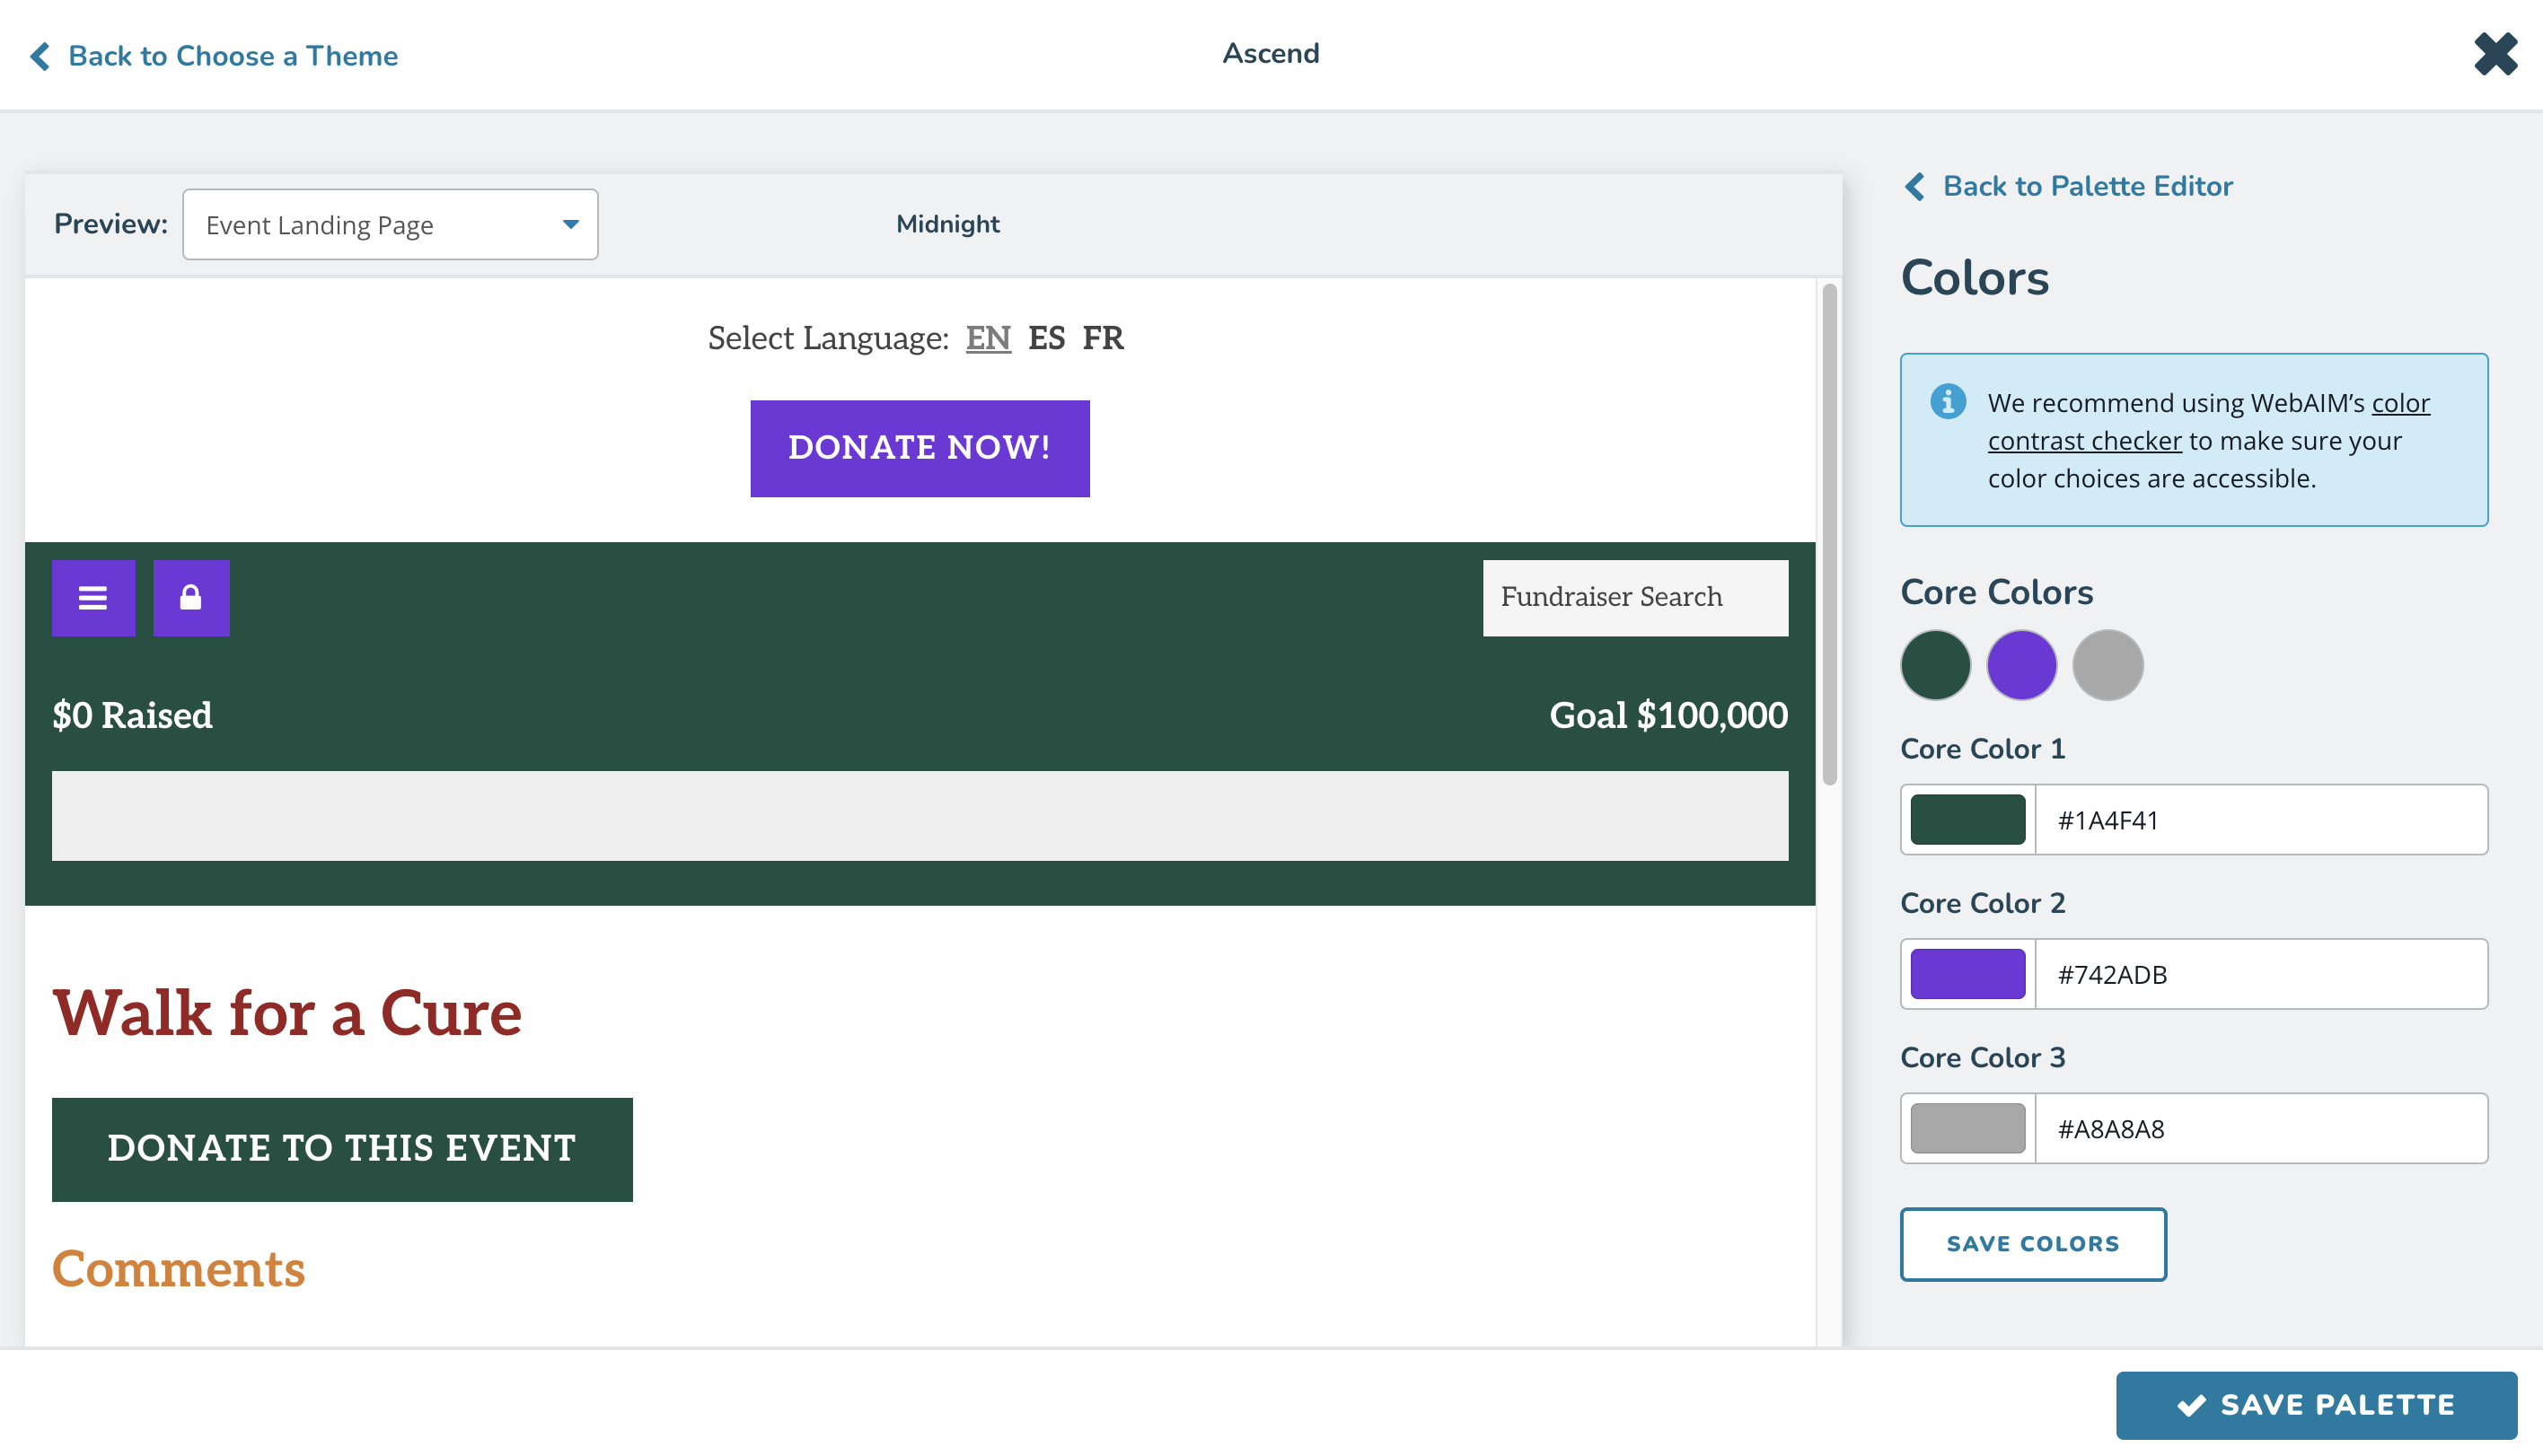Click the SAVE PALETTE button
Viewport: 2543px width, 1456px height.
click(x=2316, y=1405)
